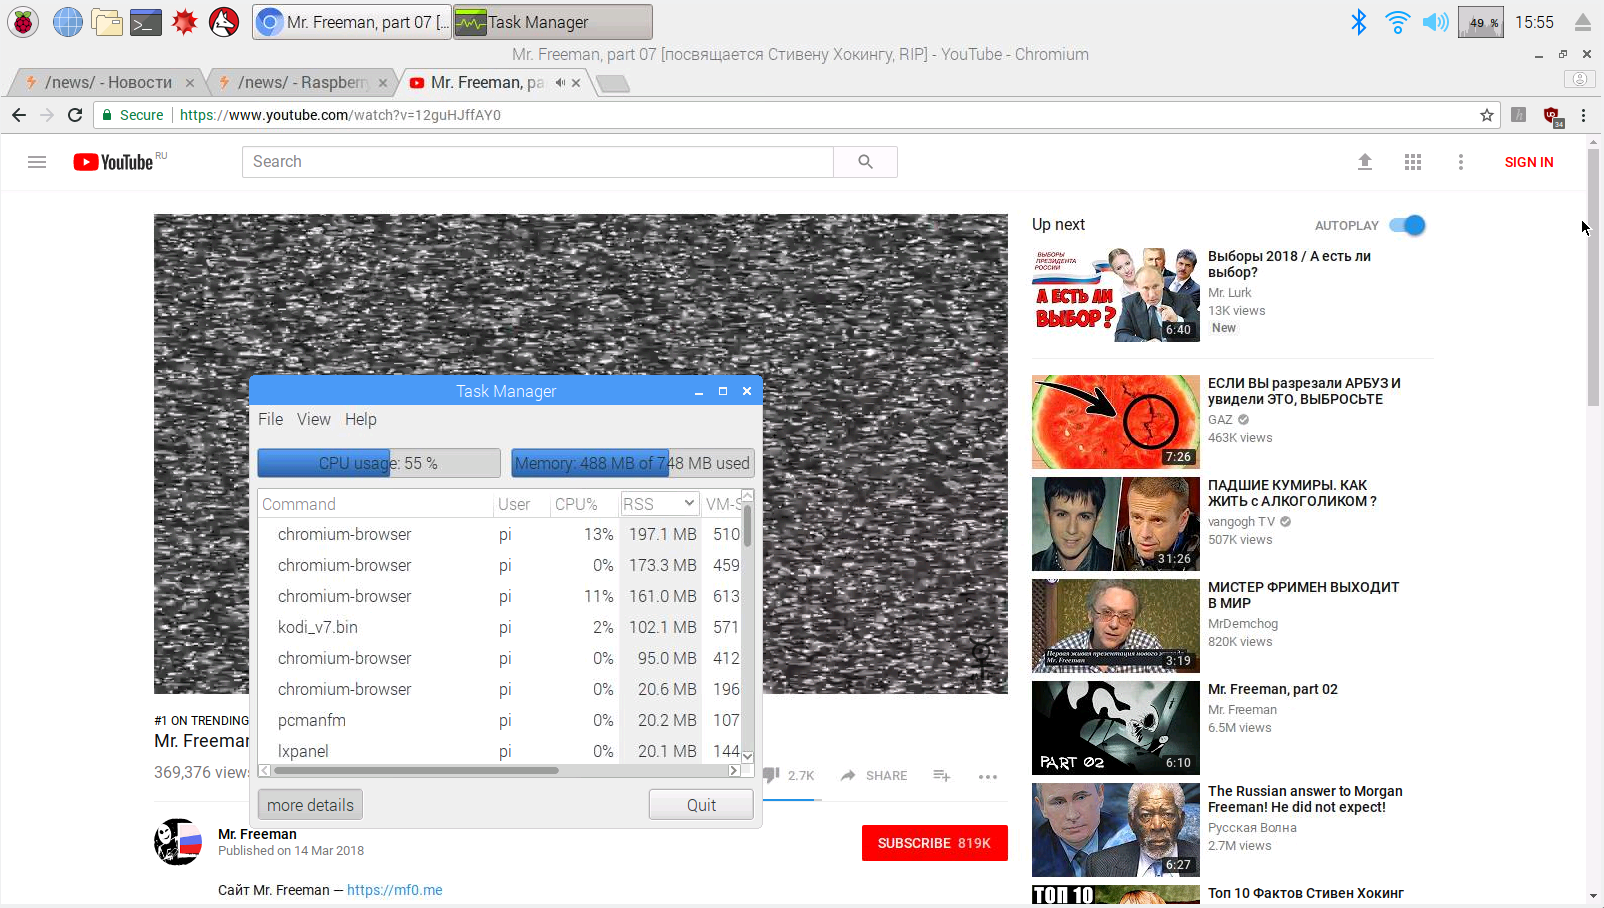Open the YouTube apps grid

click(x=1413, y=162)
